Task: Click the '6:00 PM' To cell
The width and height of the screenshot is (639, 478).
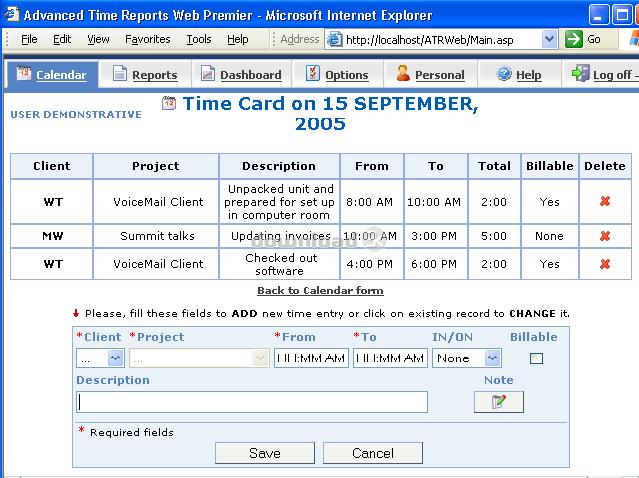Action: coord(434,264)
